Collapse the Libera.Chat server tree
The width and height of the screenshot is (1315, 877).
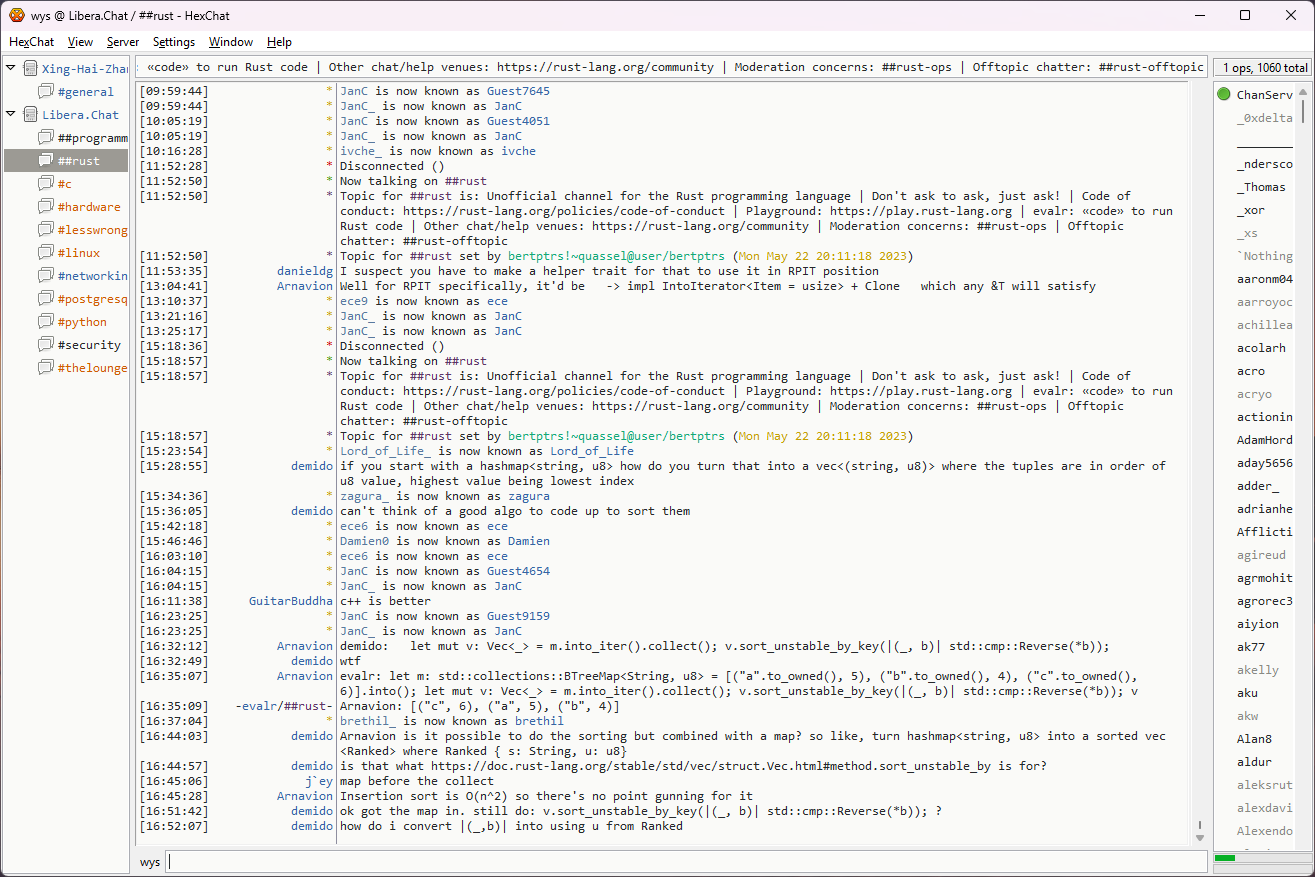tap(11, 115)
